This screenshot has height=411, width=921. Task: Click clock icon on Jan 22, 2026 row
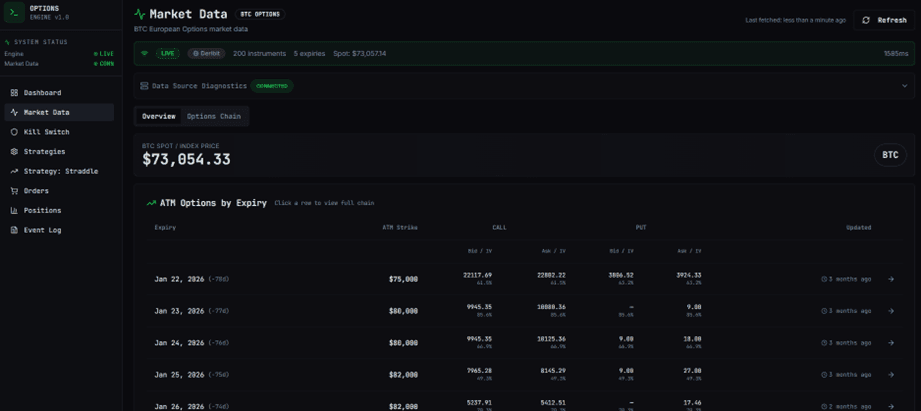coord(823,279)
